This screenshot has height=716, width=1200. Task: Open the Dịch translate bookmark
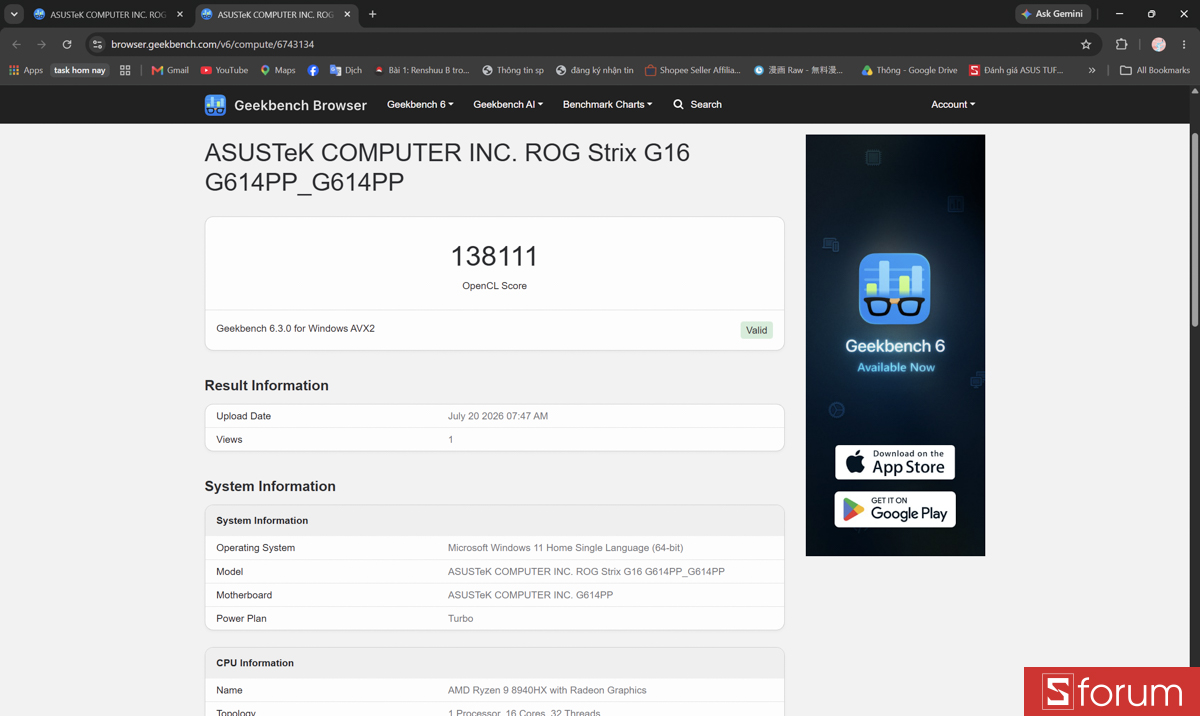(346, 70)
